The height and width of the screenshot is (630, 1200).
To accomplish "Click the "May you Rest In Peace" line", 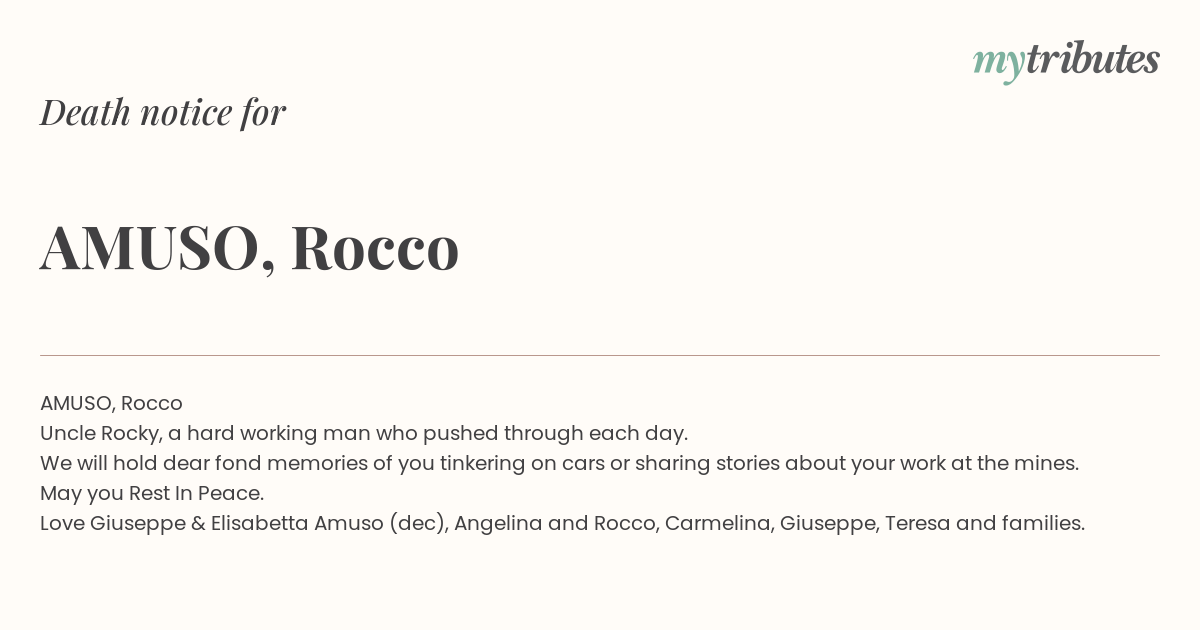I will [x=152, y=493].
